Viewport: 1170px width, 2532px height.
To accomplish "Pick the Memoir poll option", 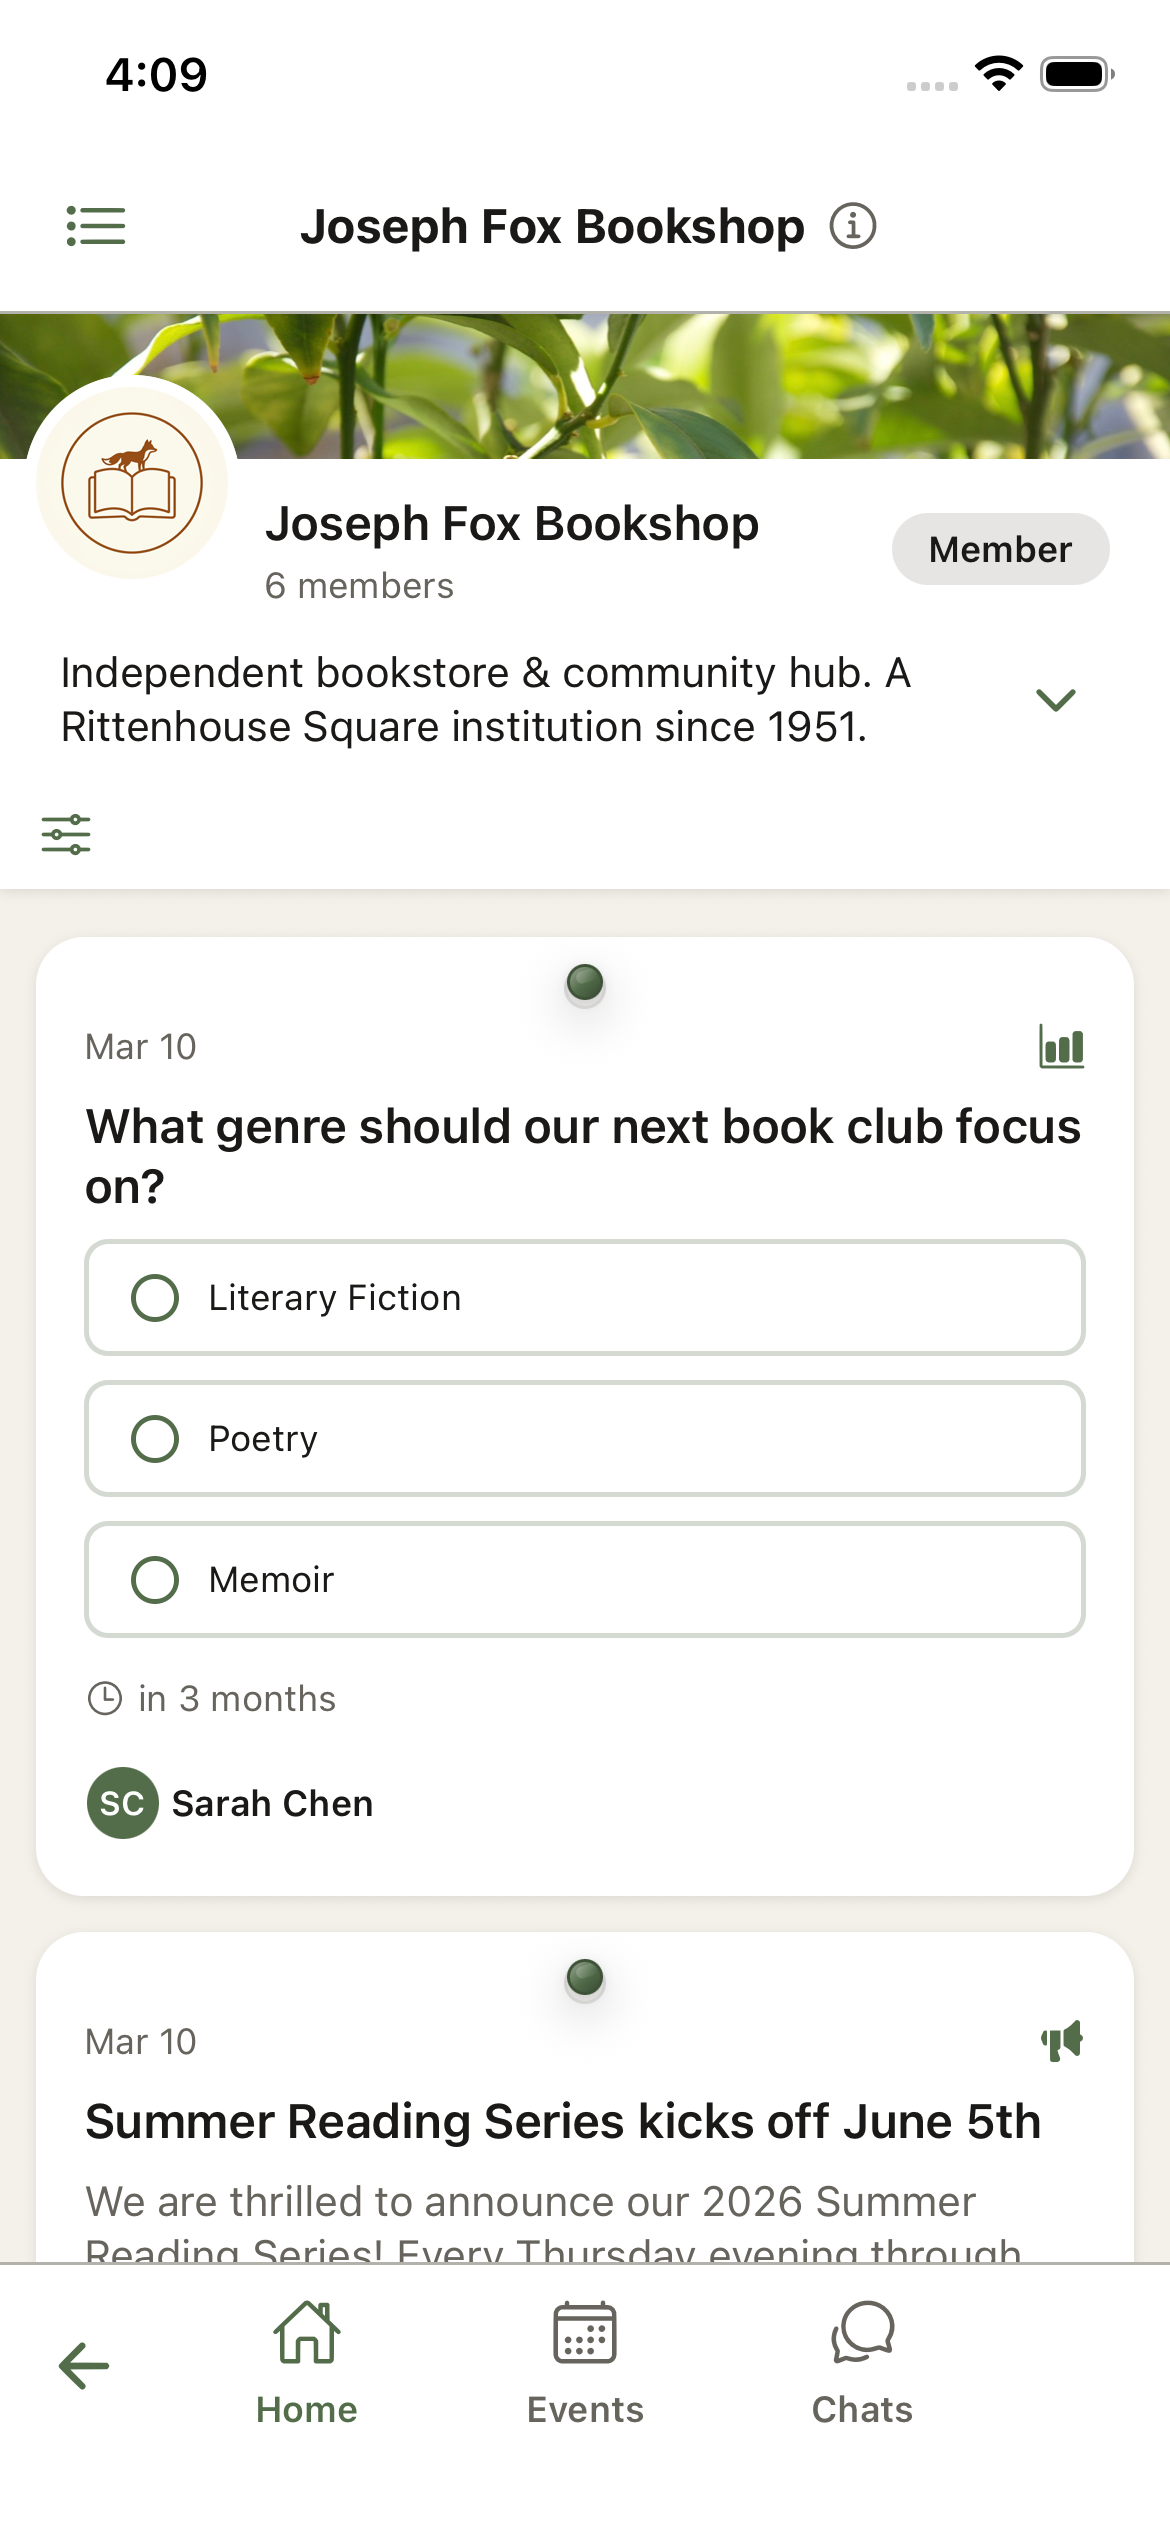I will [x=585, y=1580].
